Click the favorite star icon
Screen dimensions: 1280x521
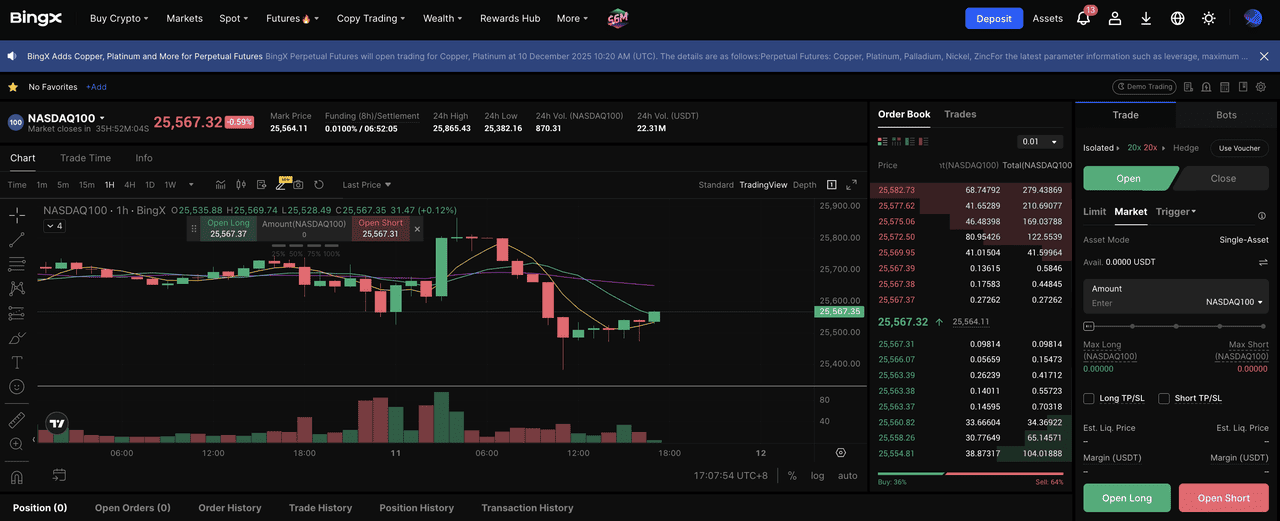13,87
